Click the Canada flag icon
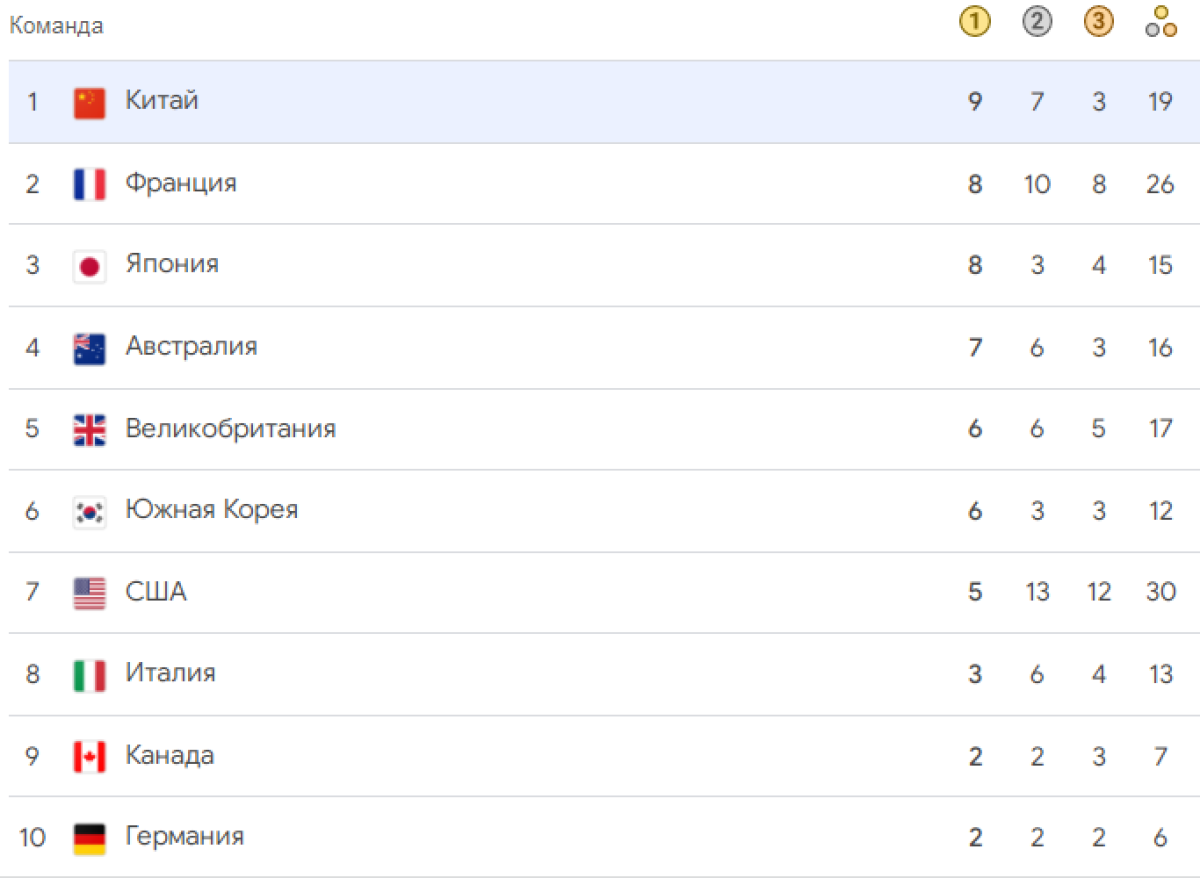This screenshot has width=1200, height=878. [90, 756]
